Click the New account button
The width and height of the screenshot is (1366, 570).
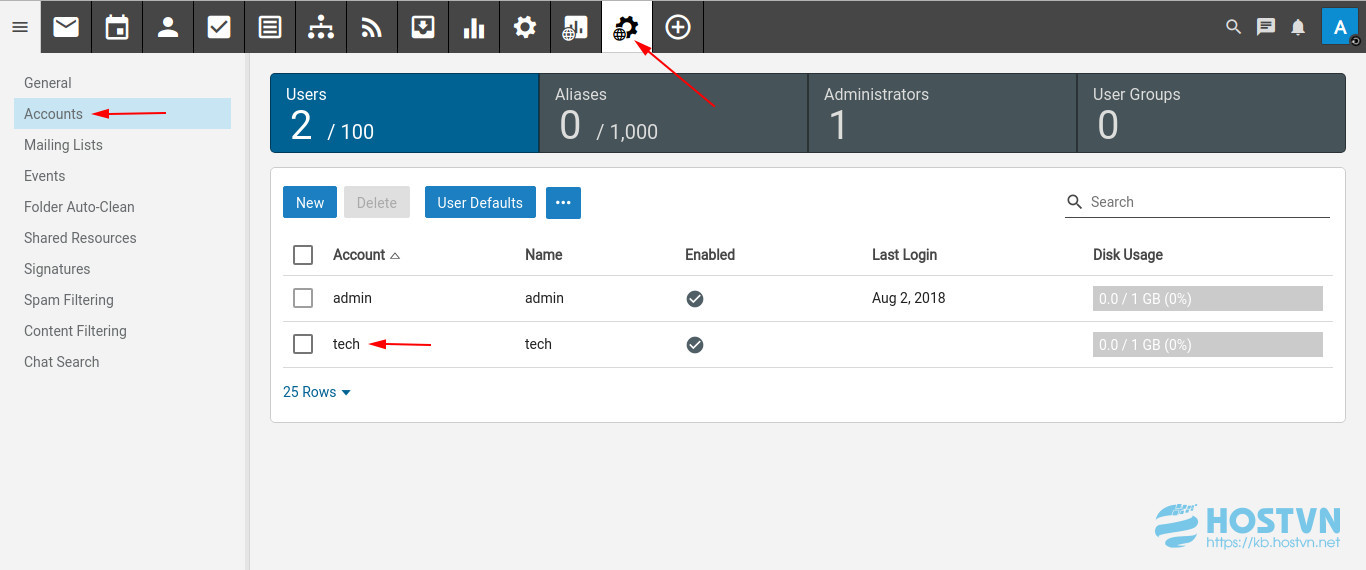click(x=310, y=202)
